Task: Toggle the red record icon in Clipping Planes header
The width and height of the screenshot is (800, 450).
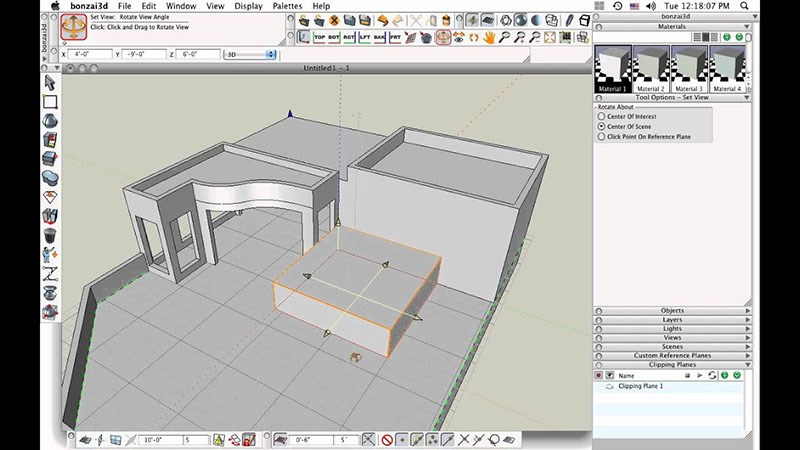Action: click(598, 376)
